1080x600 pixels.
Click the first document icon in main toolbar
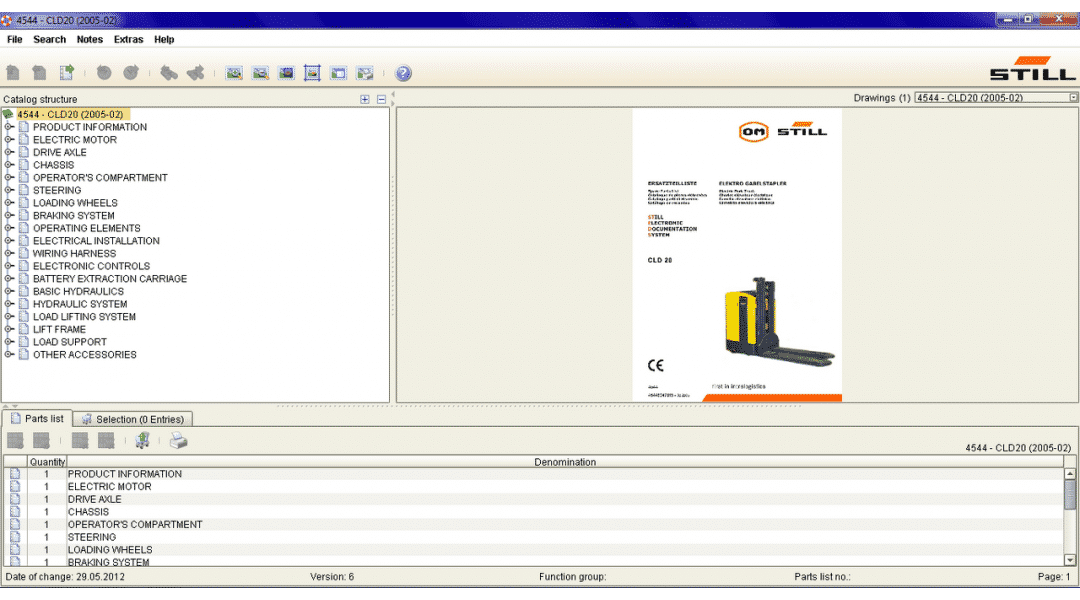(13, 72)
